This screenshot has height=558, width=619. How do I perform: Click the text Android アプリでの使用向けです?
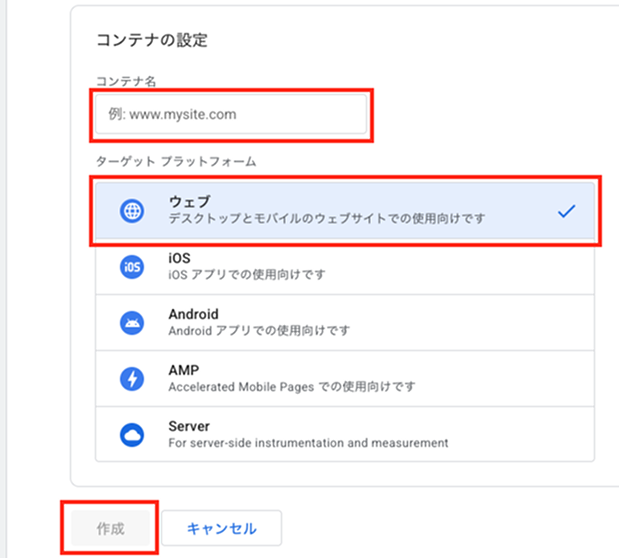tap(259, 331)
